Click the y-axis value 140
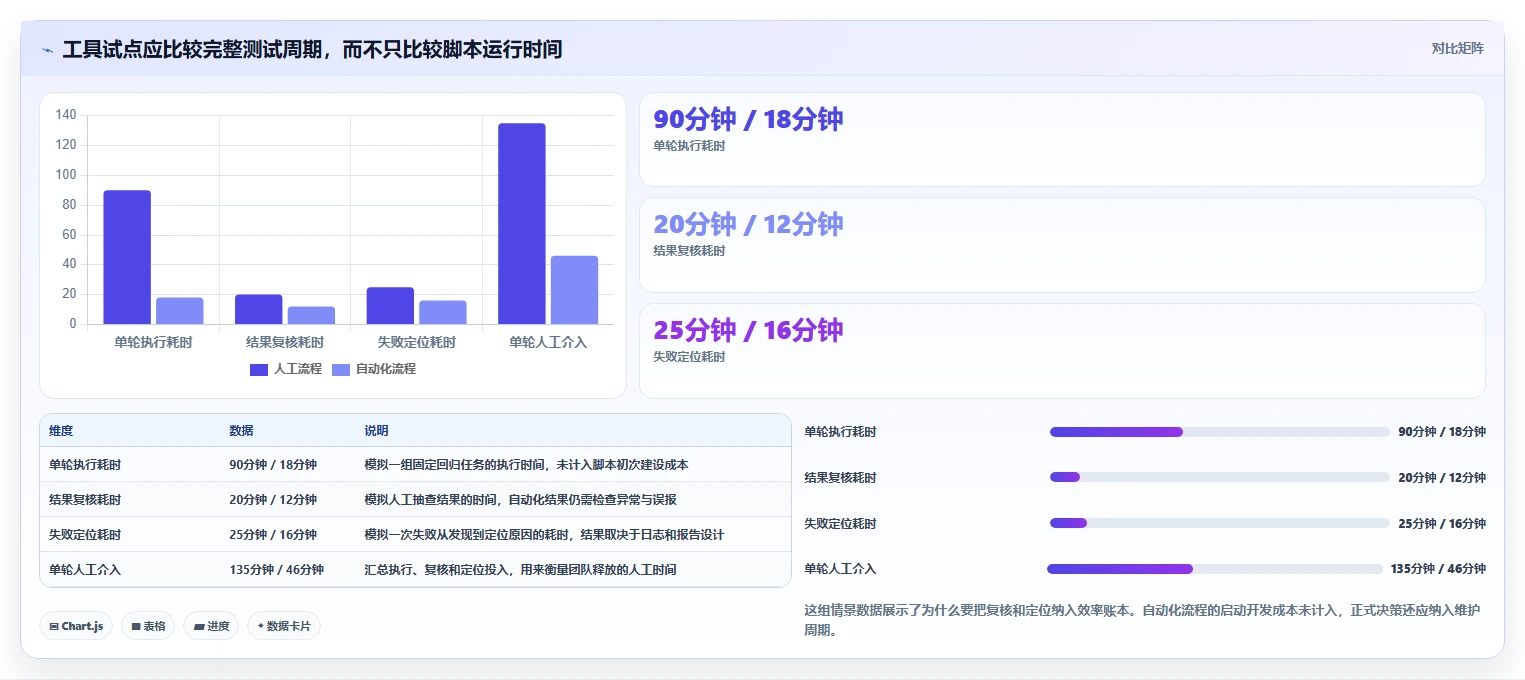Viewport: 1525px width, 680px height. tap(66, 115)
